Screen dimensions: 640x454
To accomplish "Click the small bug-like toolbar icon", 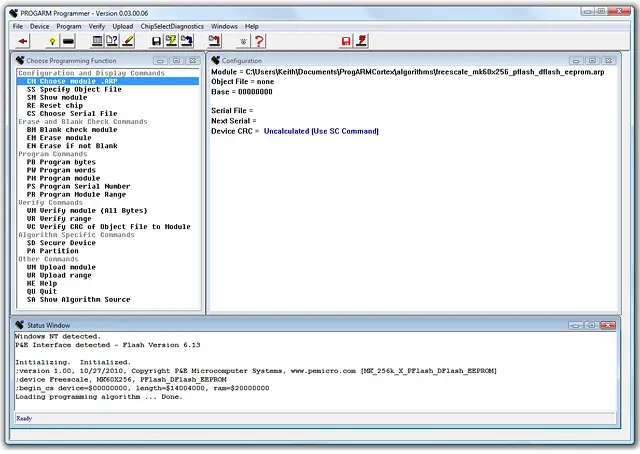I will click(243, 41).
